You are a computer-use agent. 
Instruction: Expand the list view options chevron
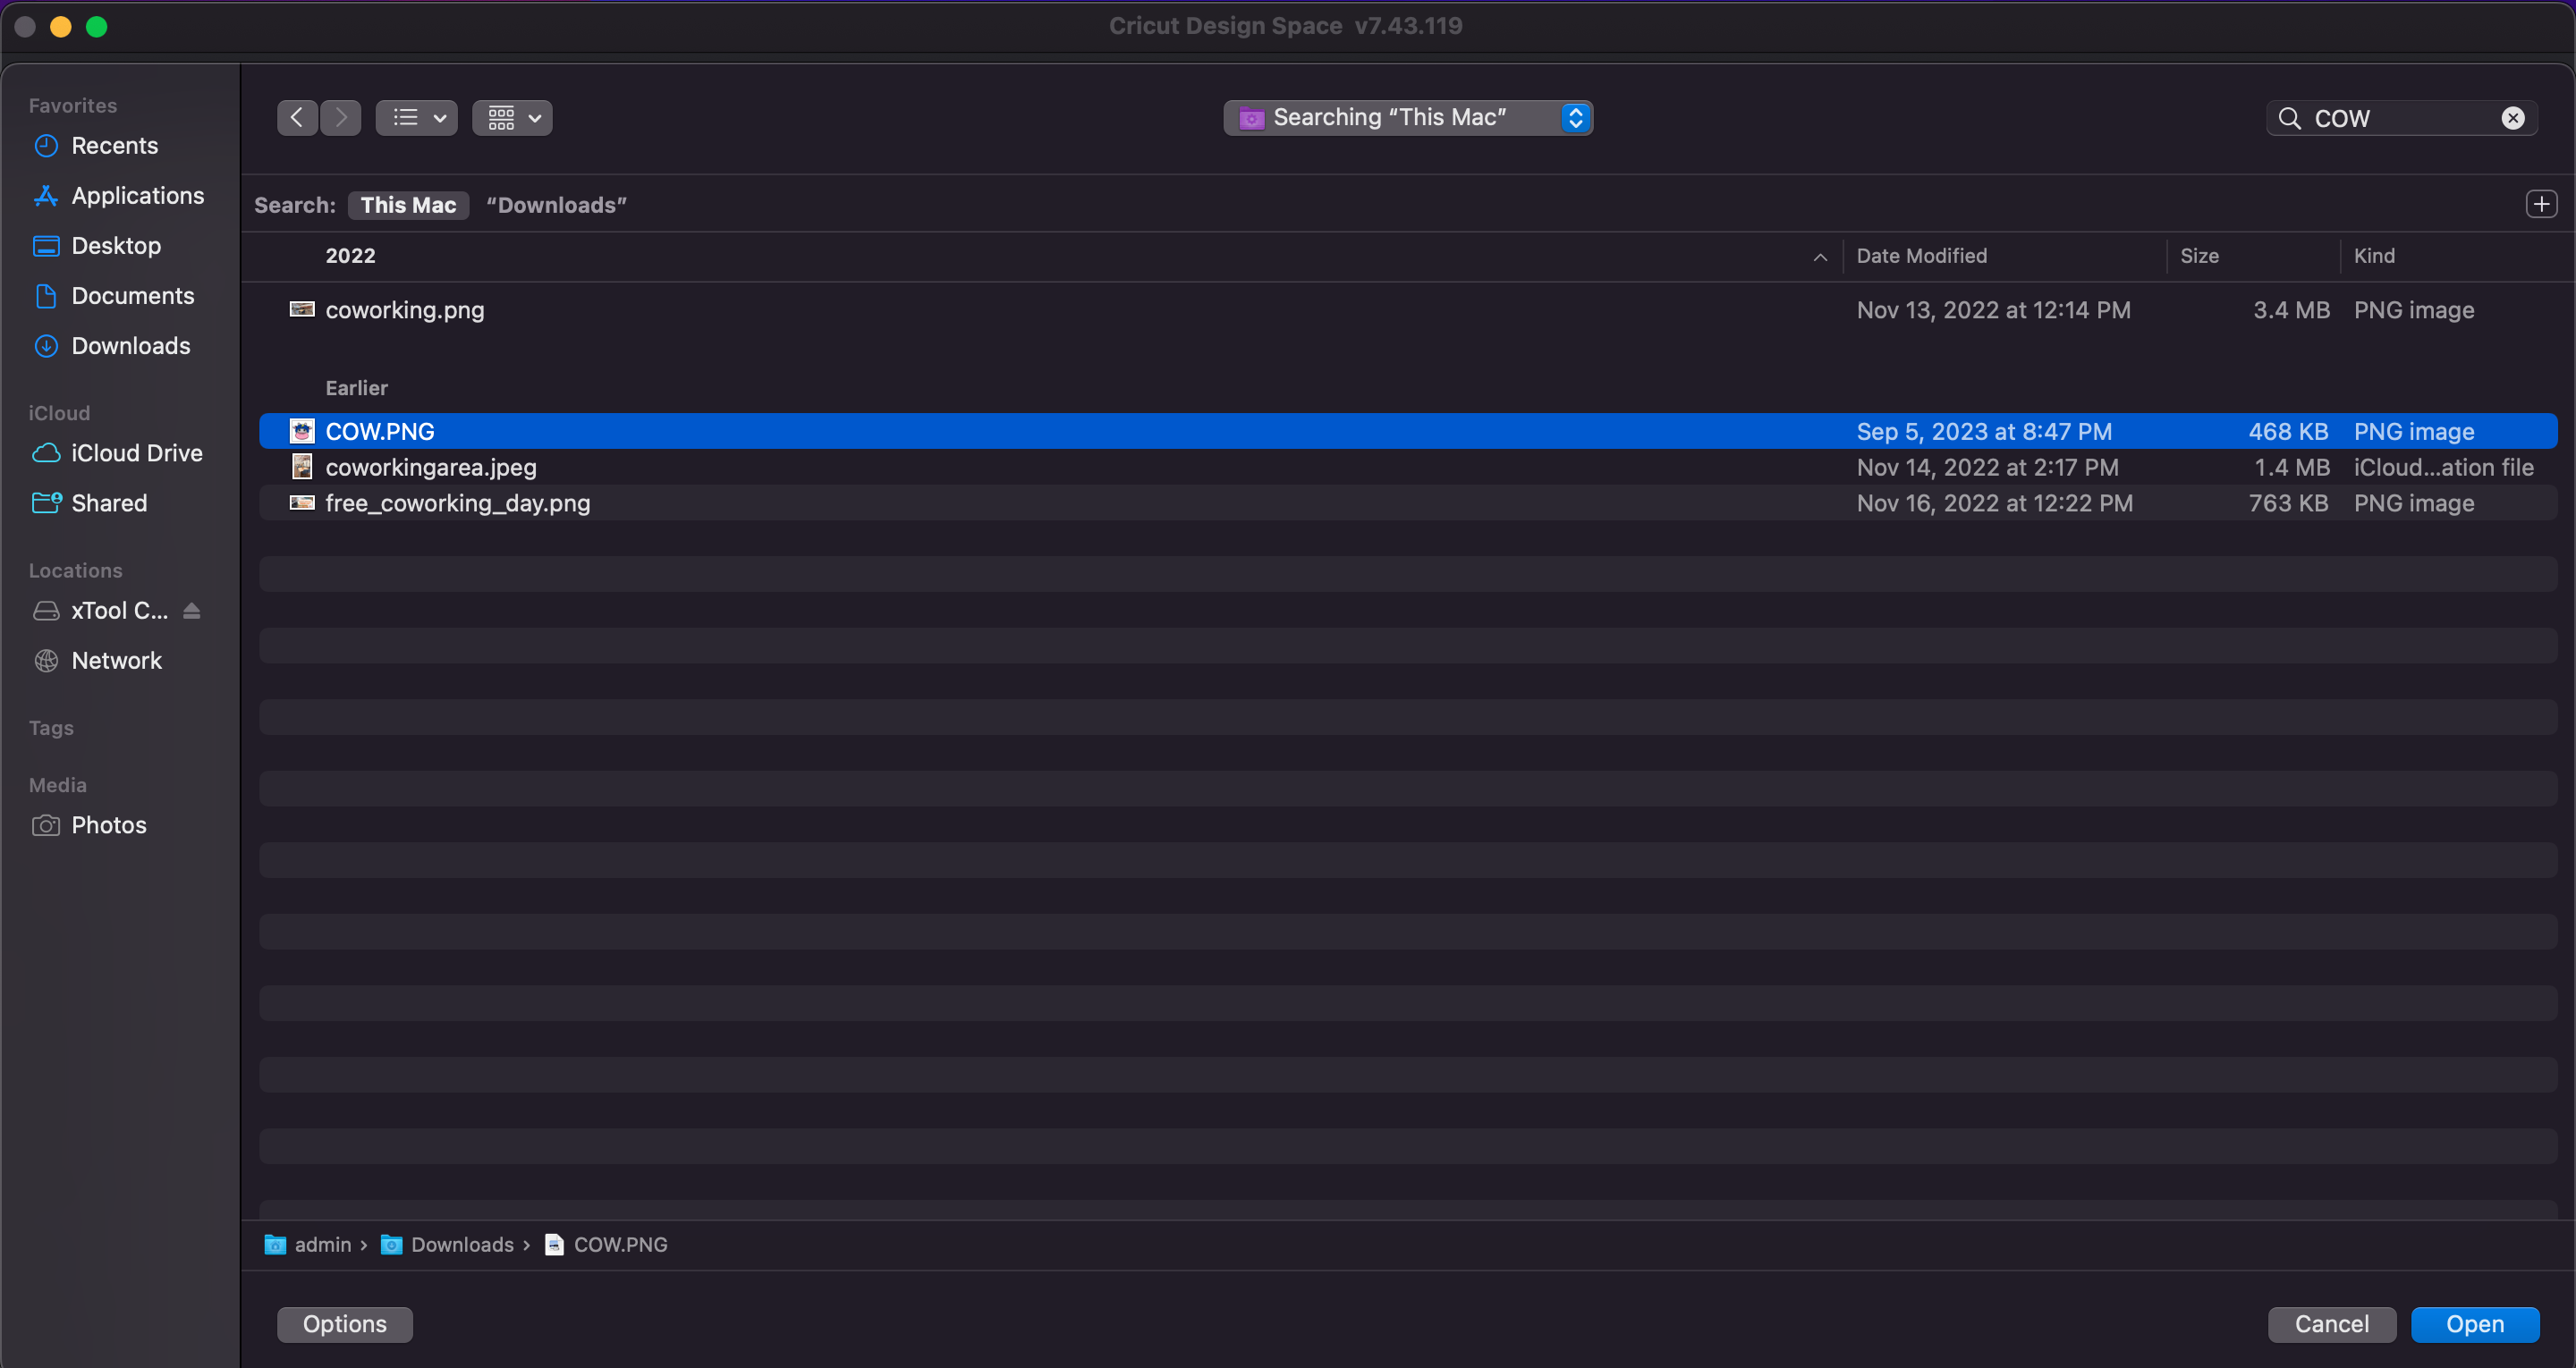[438, 116]
